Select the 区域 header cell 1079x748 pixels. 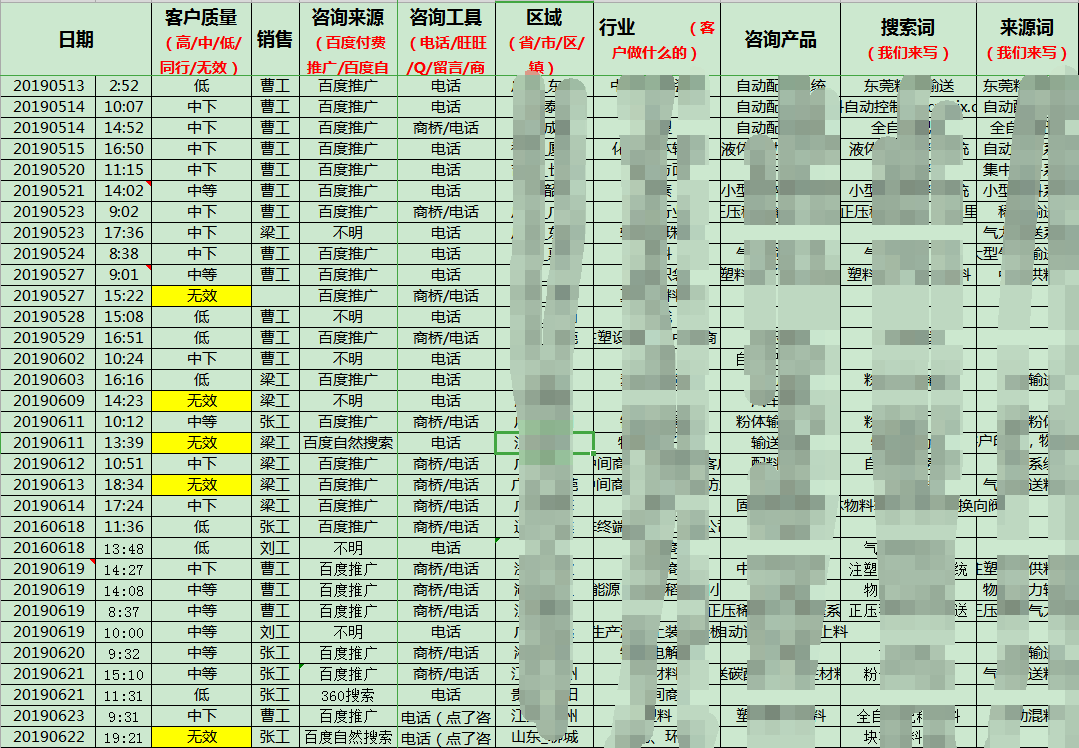tap(544, 39)
